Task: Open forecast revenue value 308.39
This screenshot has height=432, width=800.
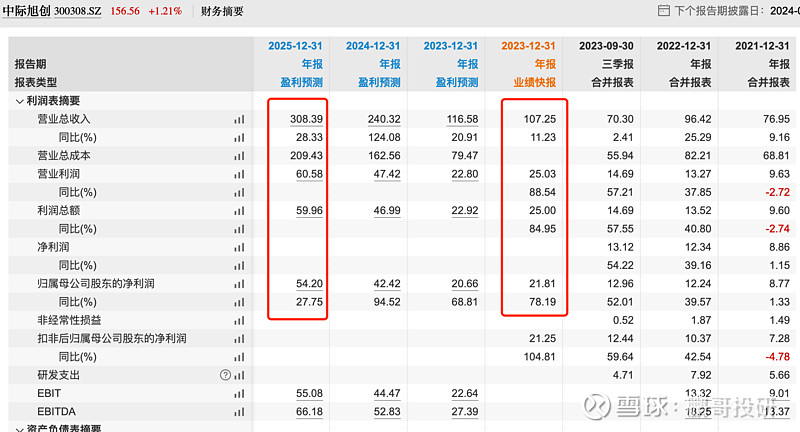Action: (x=306, y=119)
